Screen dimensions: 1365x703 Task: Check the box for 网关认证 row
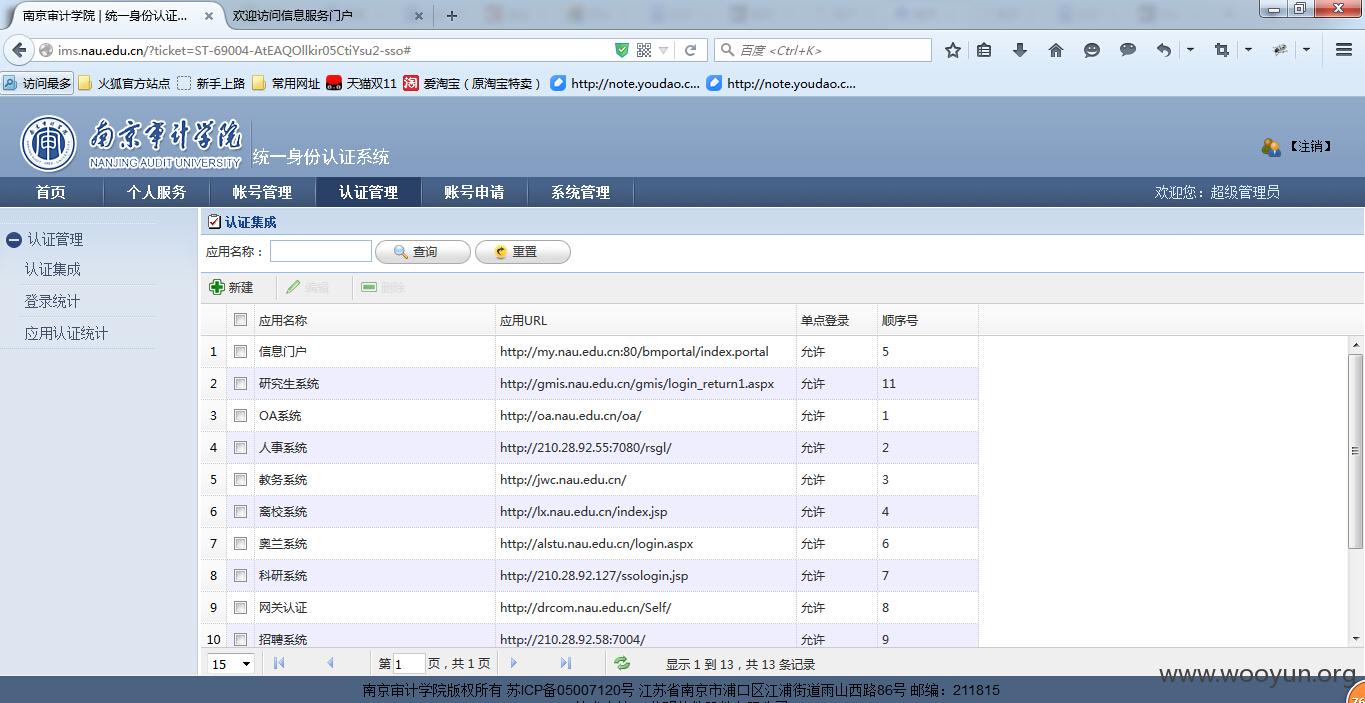(240, 608)
